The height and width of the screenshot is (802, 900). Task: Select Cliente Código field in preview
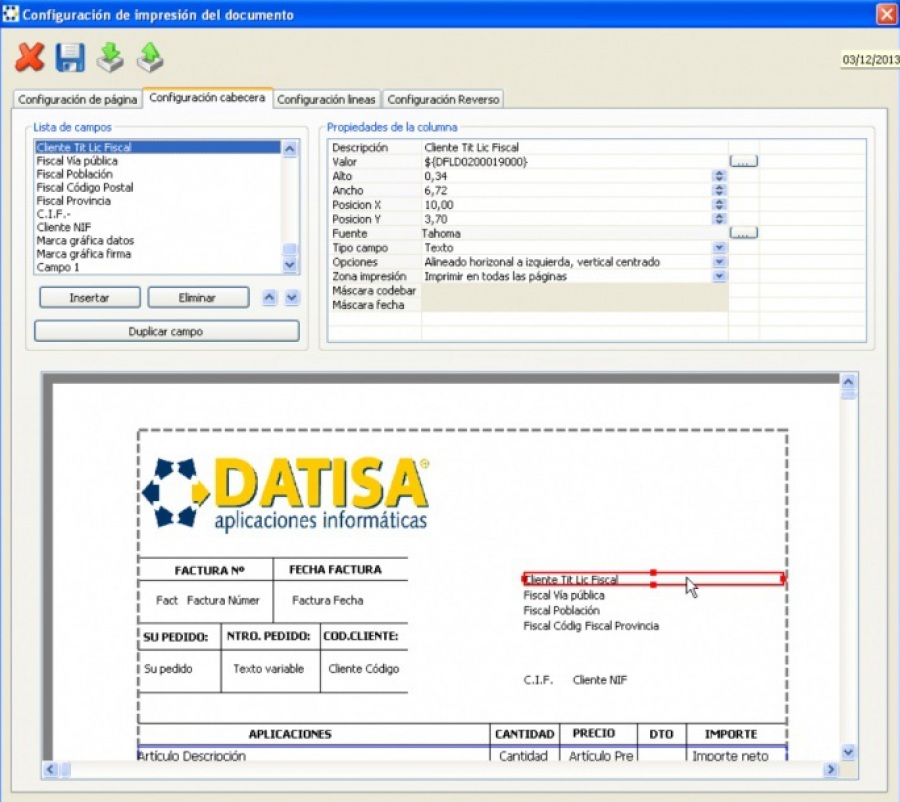(363, 669)
